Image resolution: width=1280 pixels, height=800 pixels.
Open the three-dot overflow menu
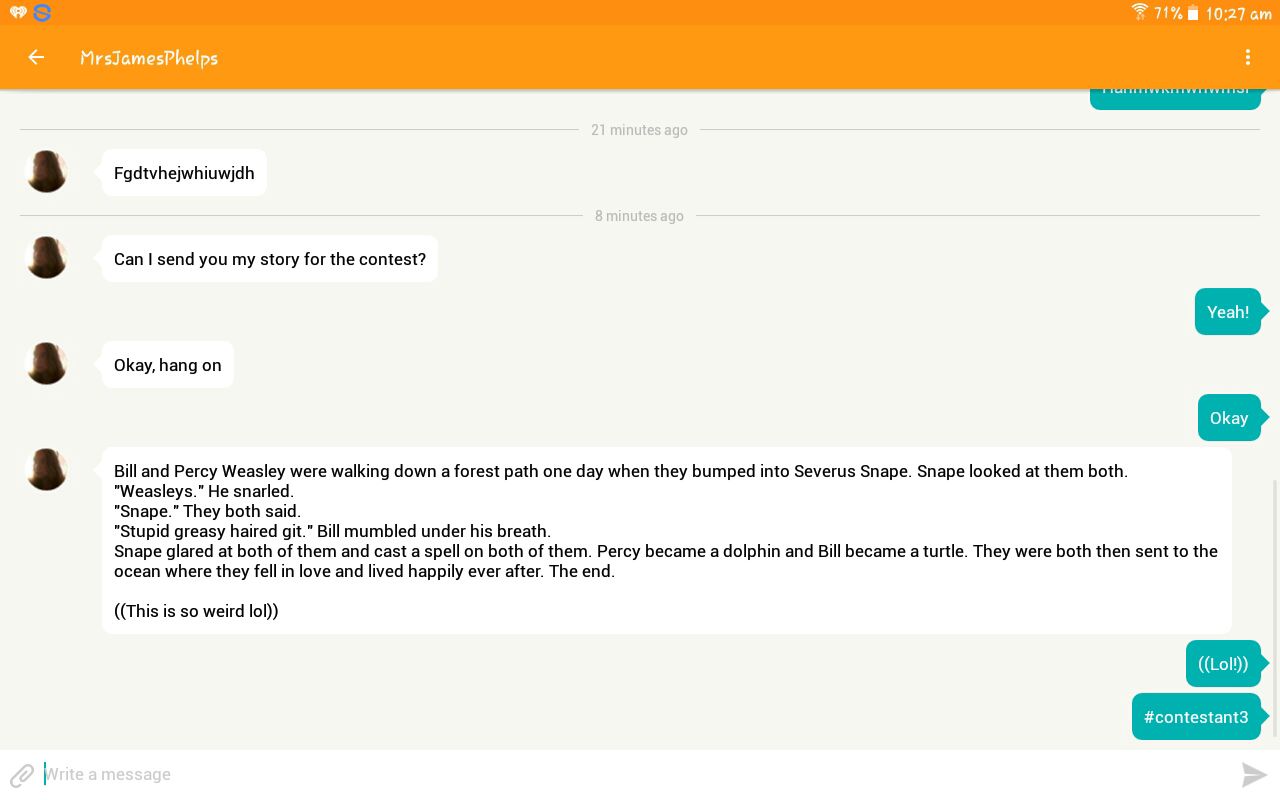(1248, 57)
